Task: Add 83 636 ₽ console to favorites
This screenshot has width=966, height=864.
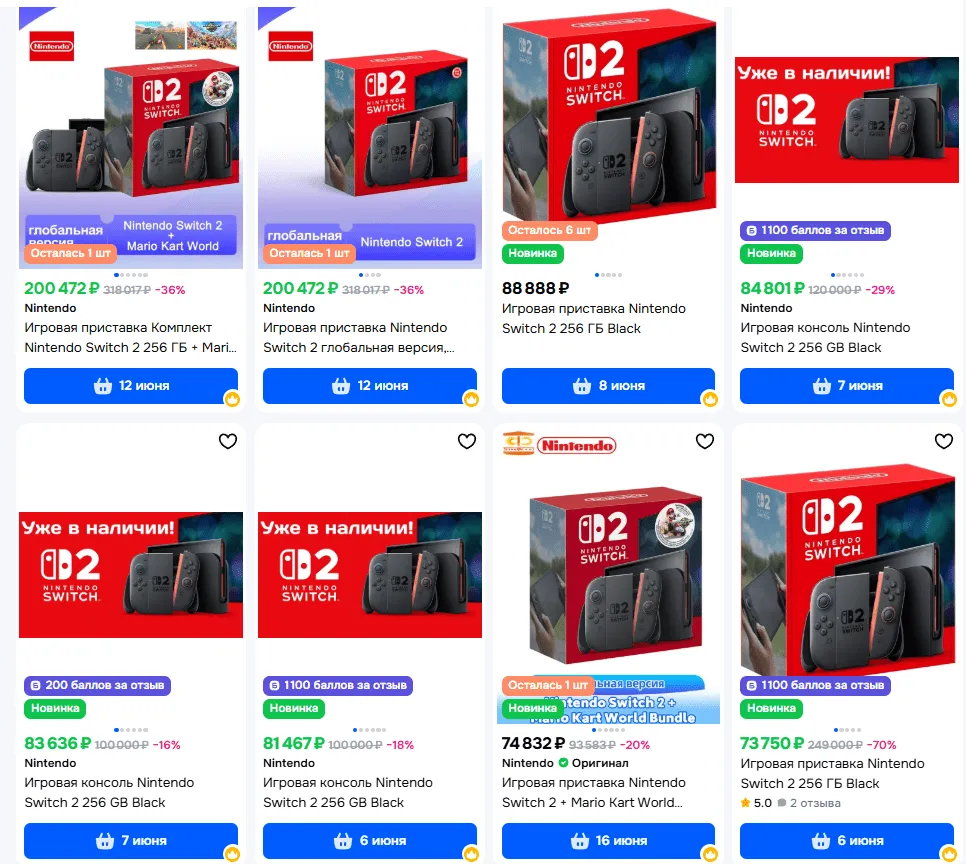Action: coord(228,441)
